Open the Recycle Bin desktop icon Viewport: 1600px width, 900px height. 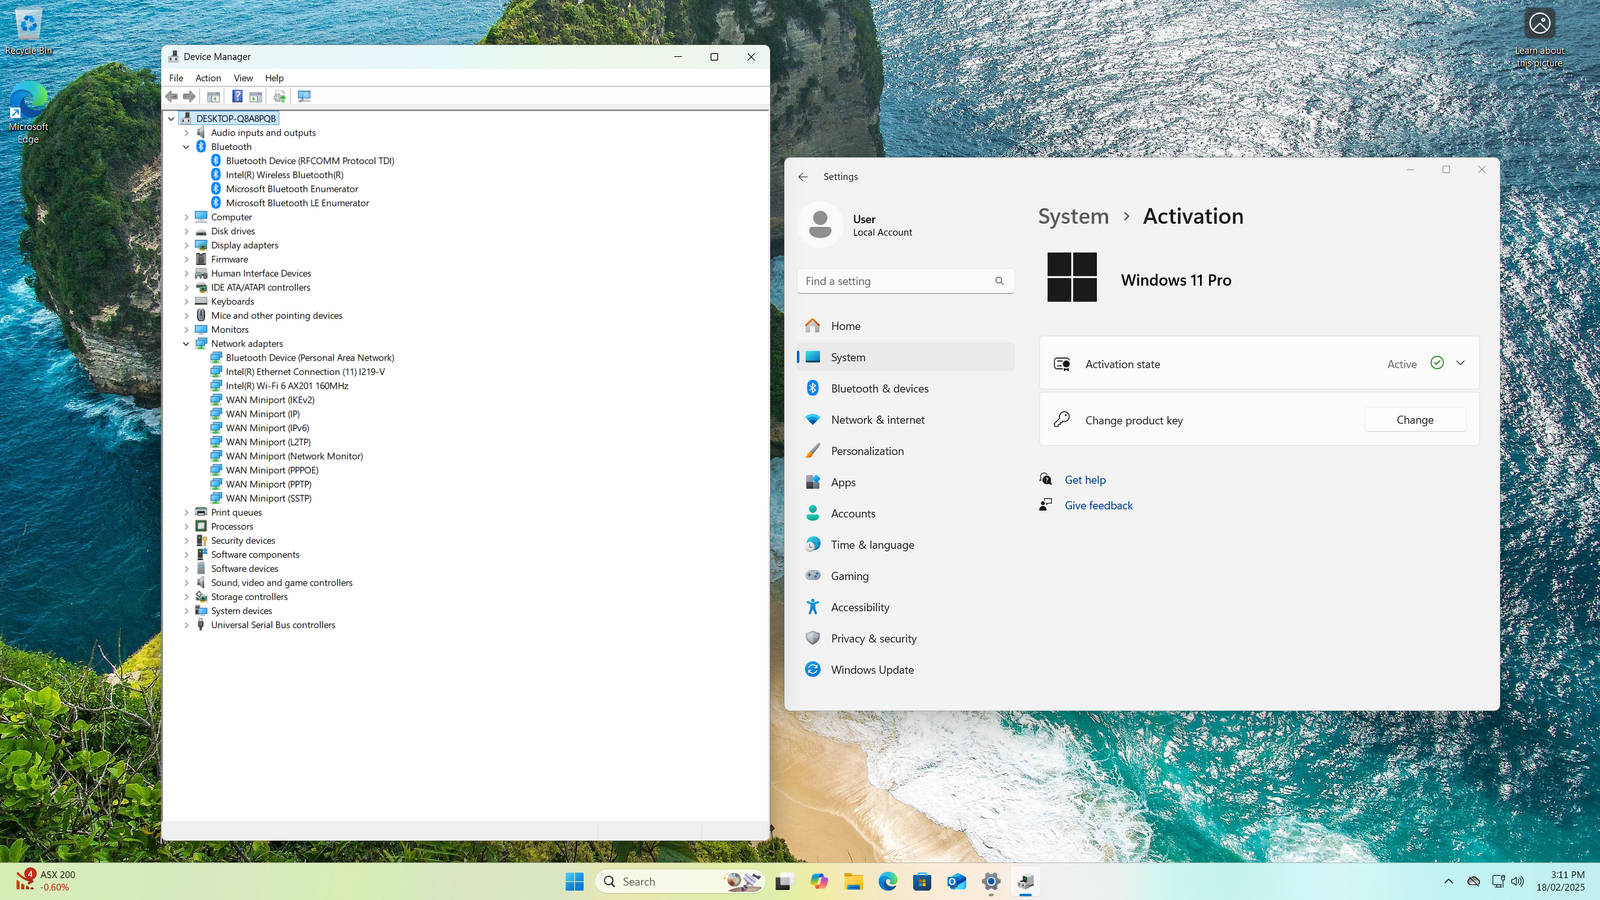point(28,31)
